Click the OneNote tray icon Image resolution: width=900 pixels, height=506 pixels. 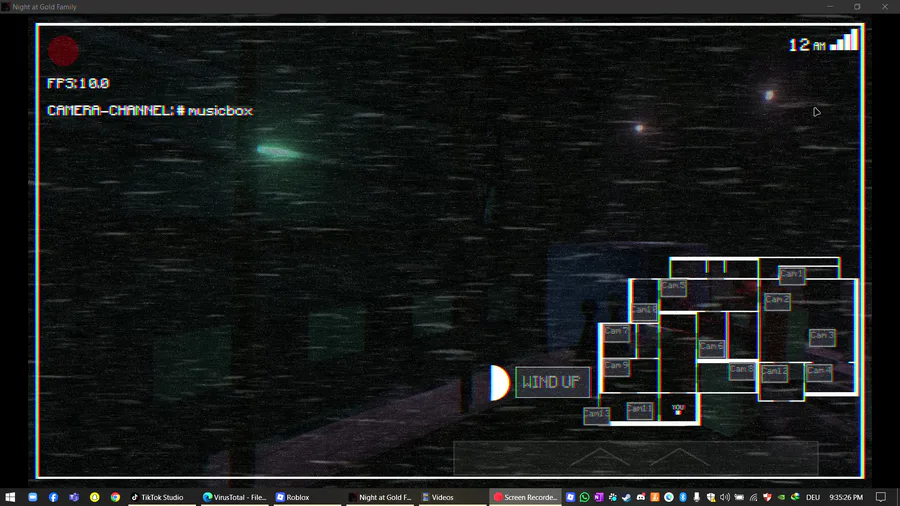[x=599, y=497]
